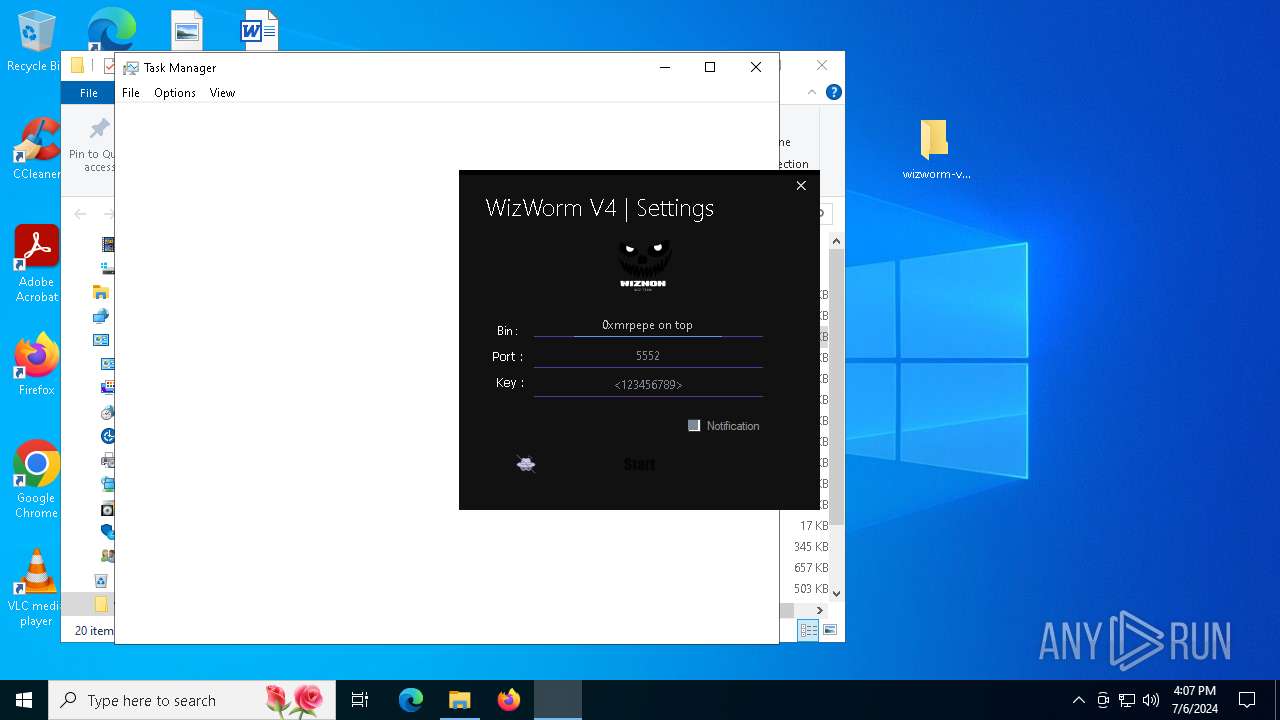
Task: Select the Word document desktop icon
Action: [x=259, y=31]
